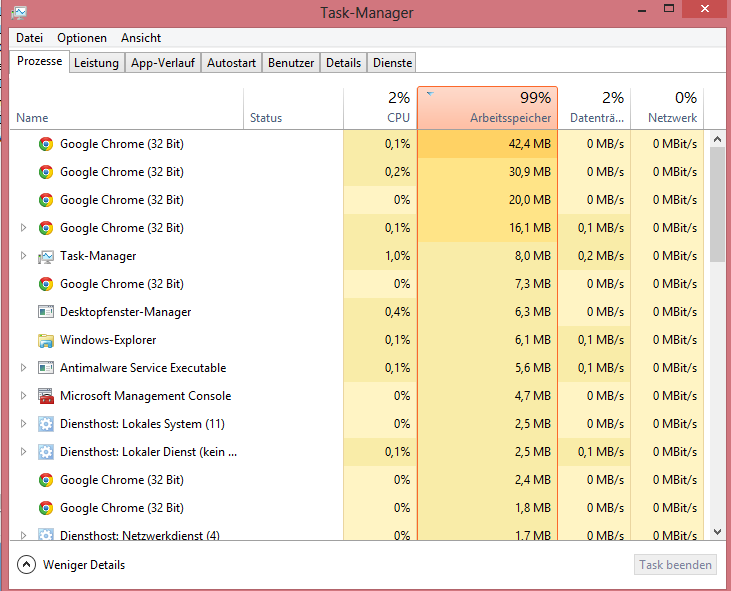Click Chrome icon in the 20,0 MB row
This screenshot has width=731, height=591.
tap(46, 200)
